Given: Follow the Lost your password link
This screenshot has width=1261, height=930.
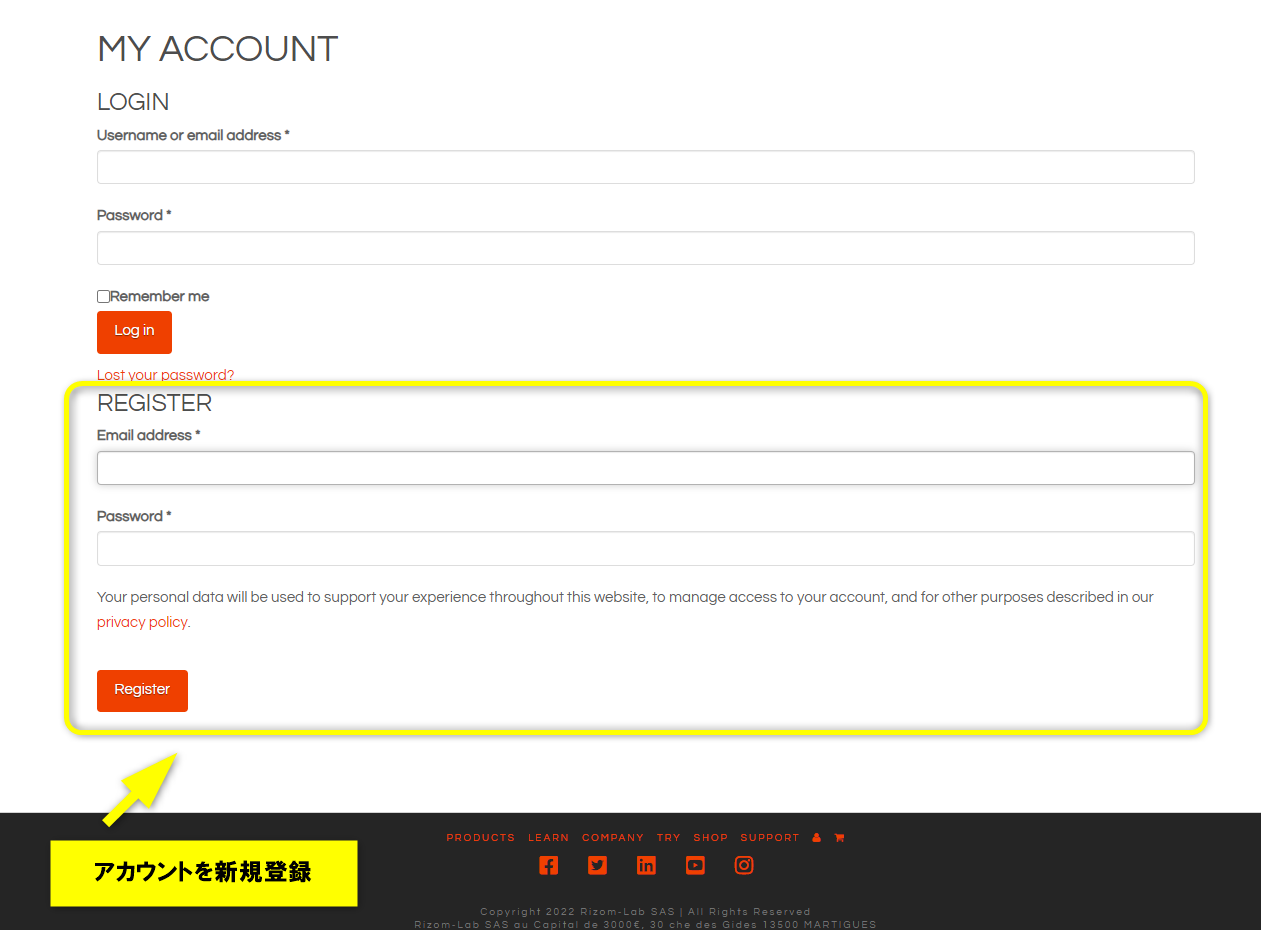Looking at the screenshot, I should coord(165,375).
